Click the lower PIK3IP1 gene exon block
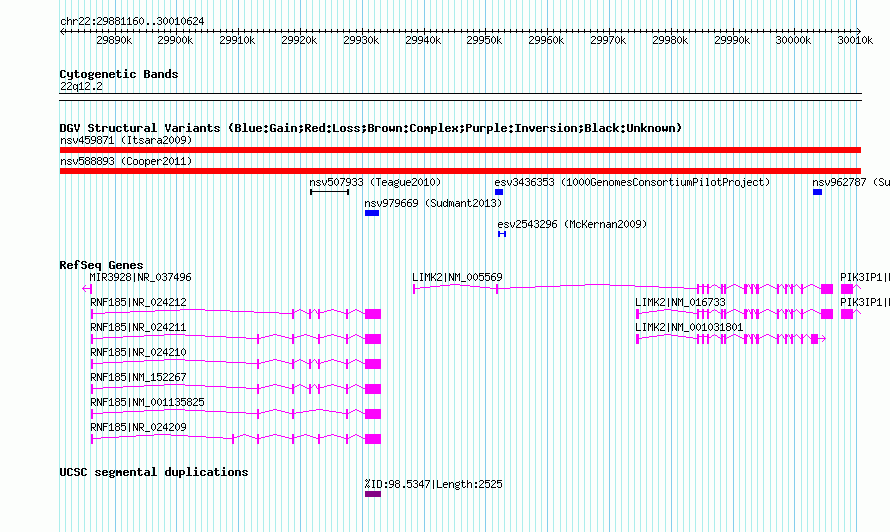 click(x=847, y=314)
